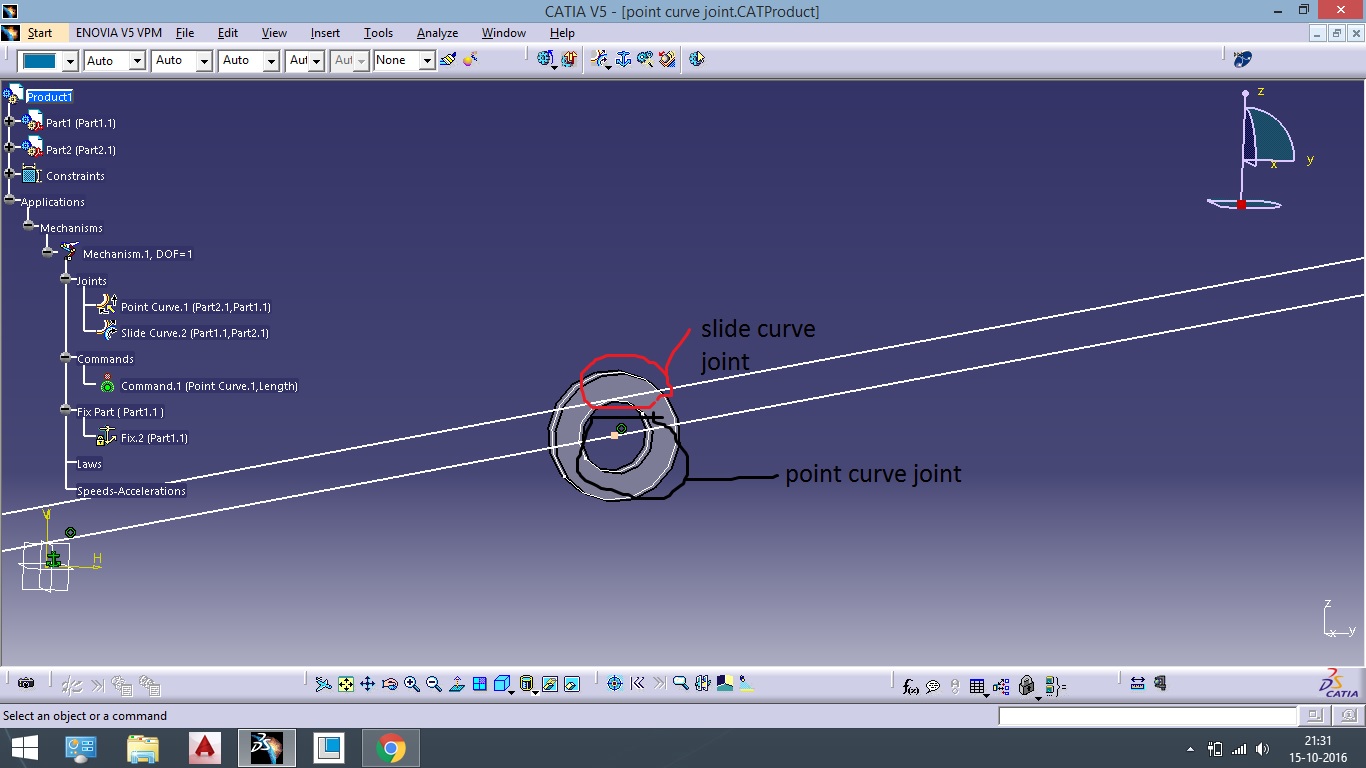1366x768 pixels.
Task: Select the Fly Mode airplane icon
Action: point(324,684)
